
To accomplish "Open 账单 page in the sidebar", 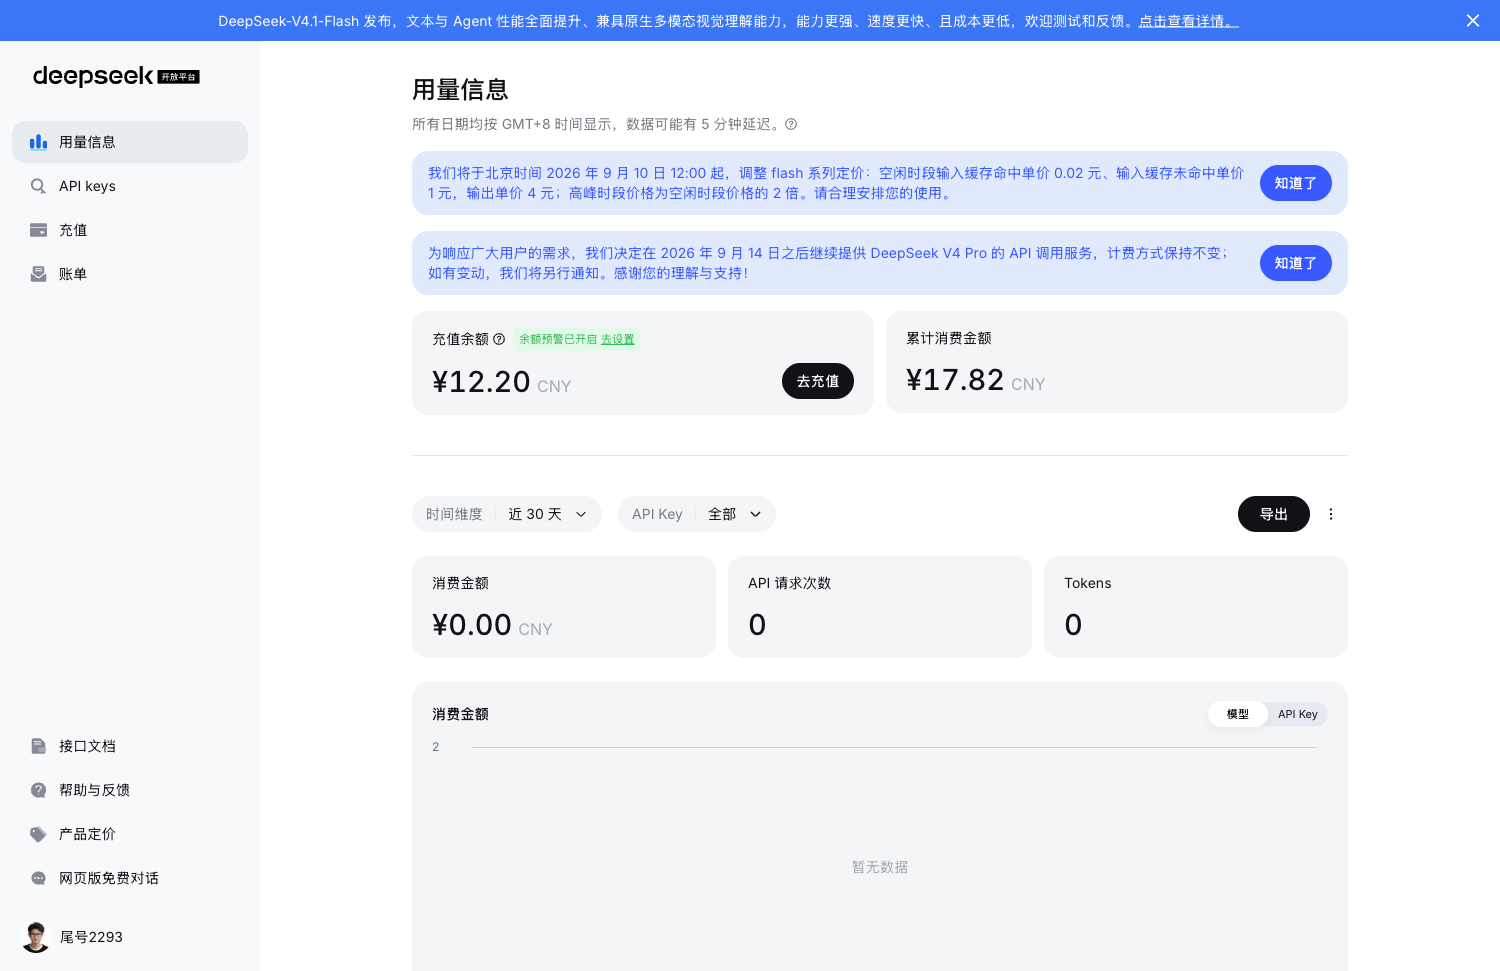I will point(130,274).
